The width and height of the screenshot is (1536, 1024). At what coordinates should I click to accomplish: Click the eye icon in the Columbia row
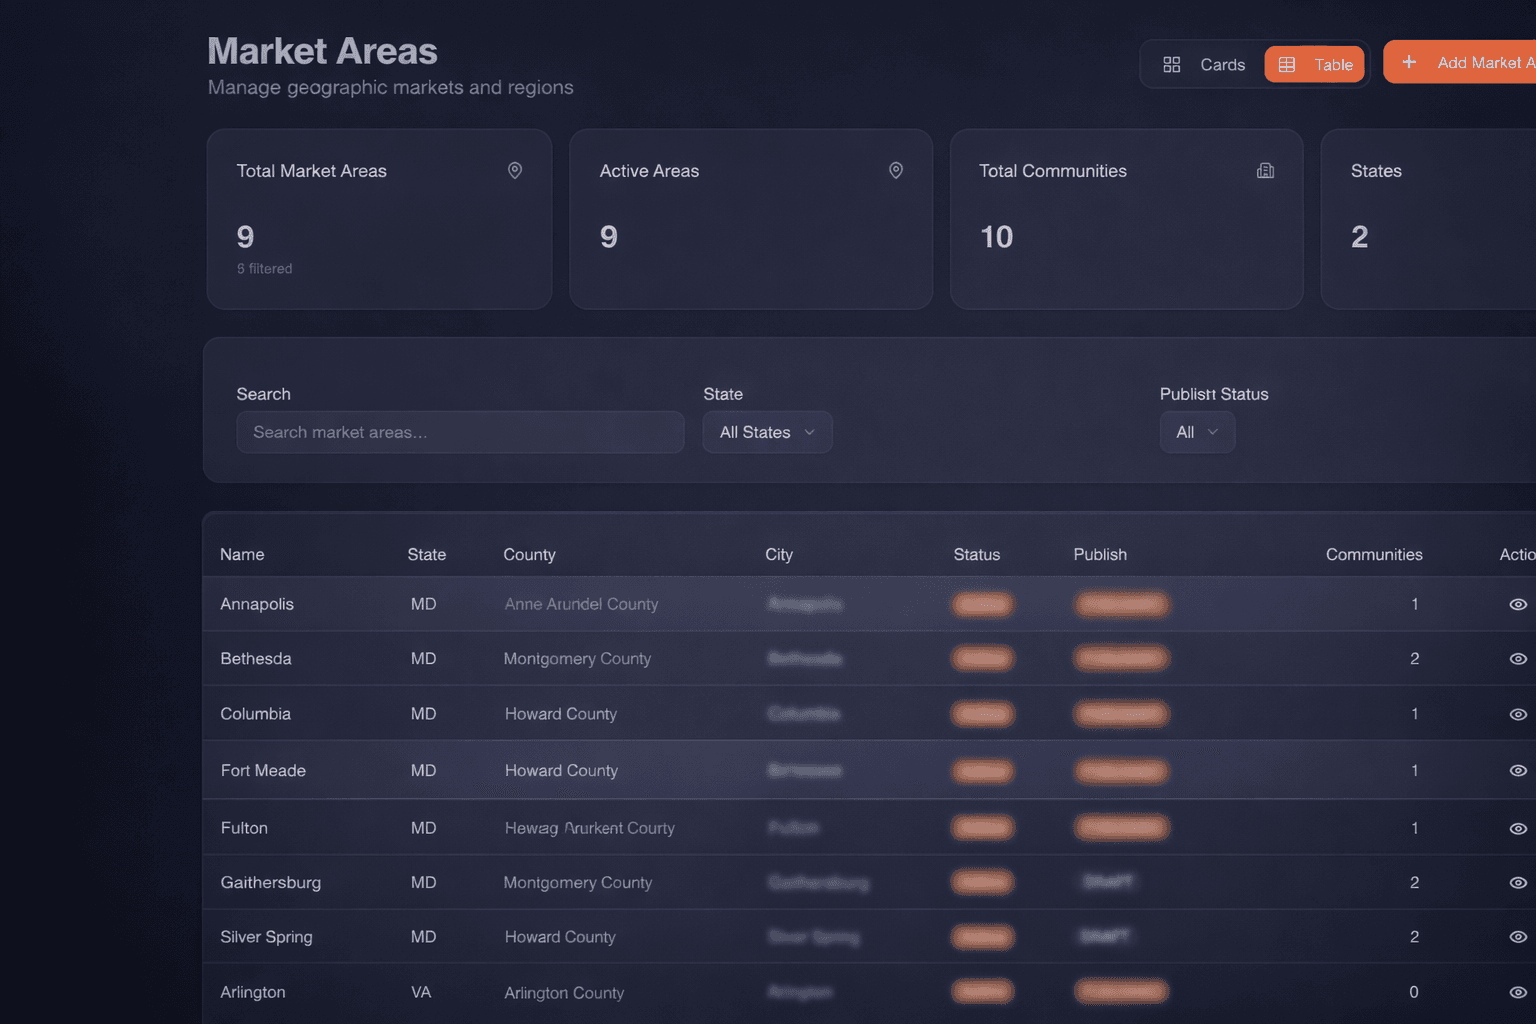click(1518, 713)
